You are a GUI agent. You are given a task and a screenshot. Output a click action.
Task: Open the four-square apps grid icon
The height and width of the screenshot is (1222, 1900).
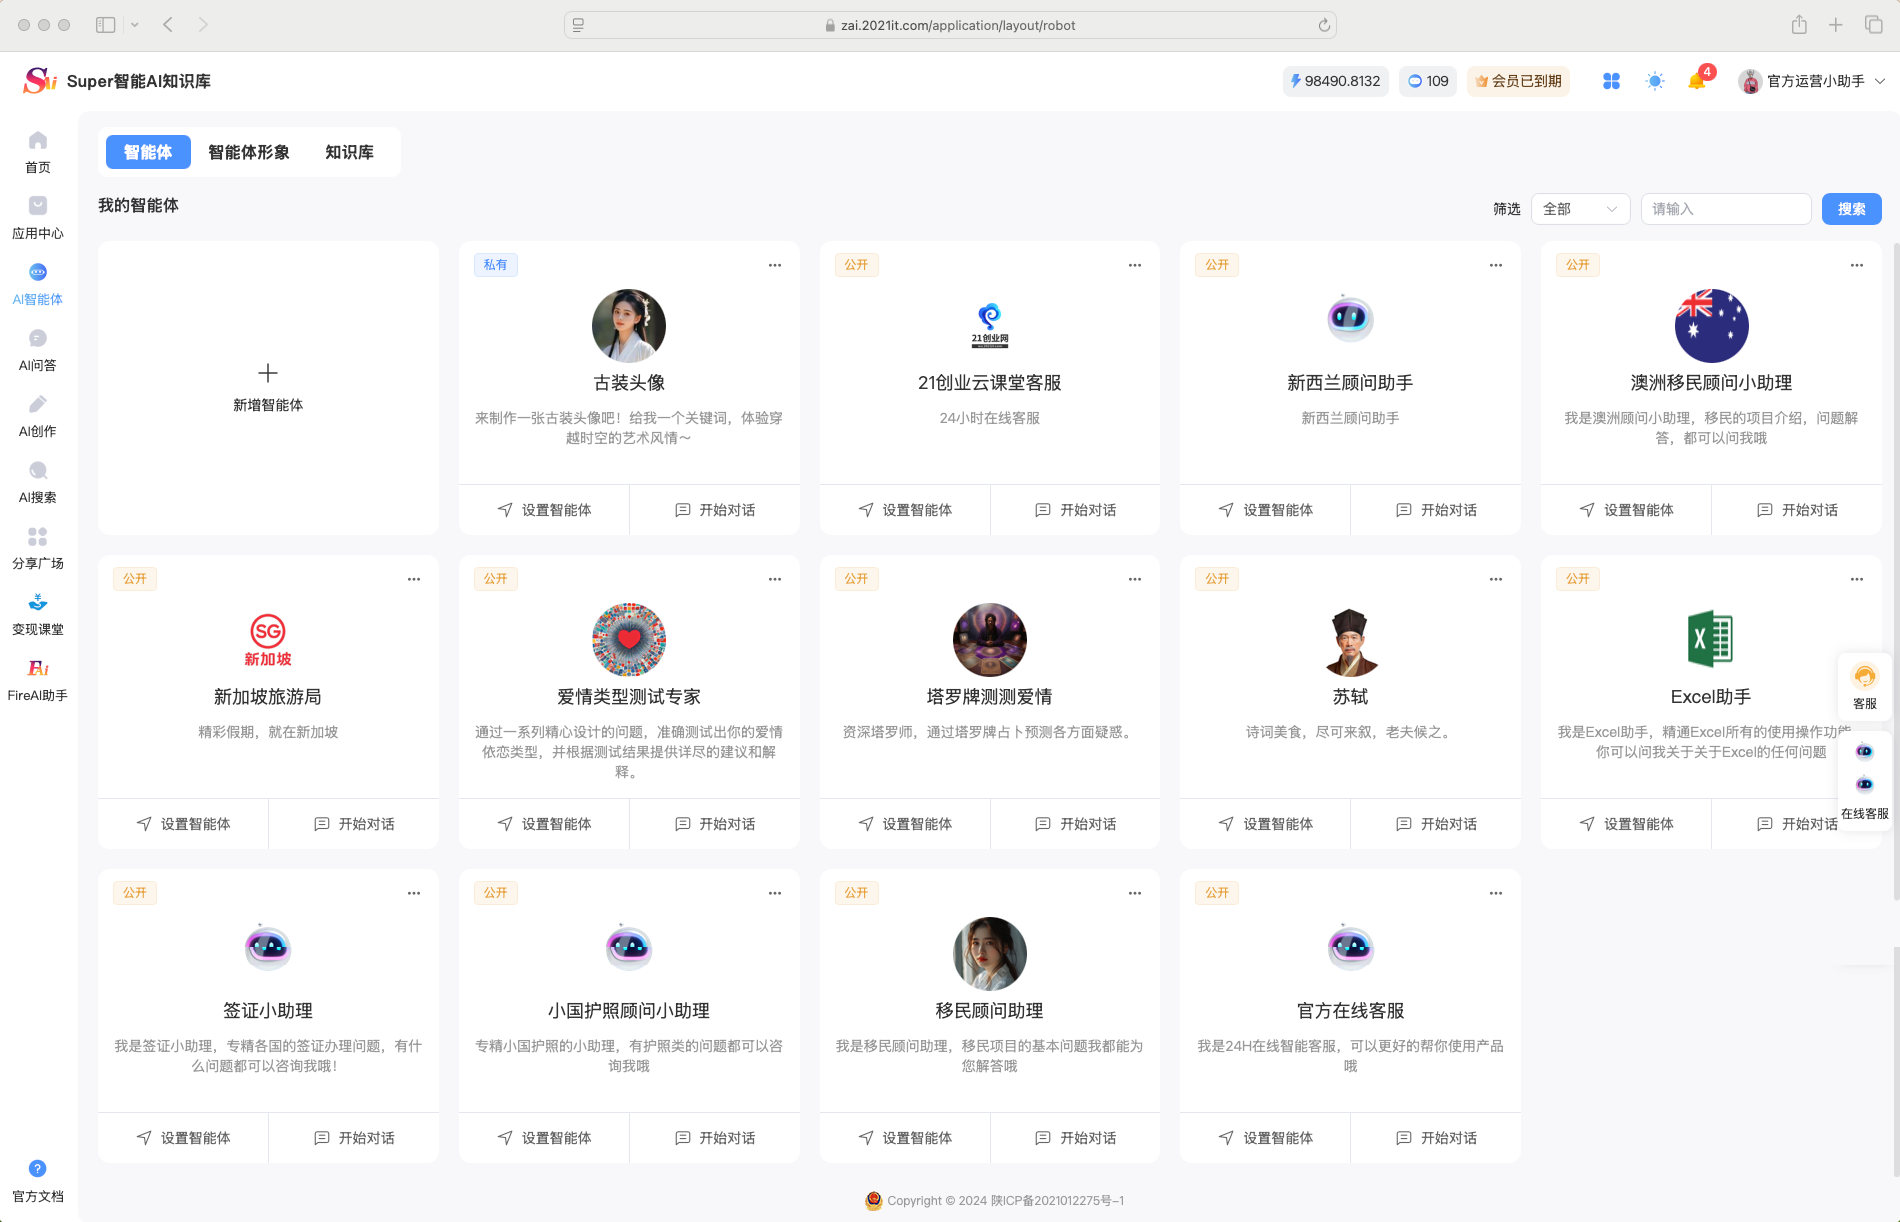1611,81
